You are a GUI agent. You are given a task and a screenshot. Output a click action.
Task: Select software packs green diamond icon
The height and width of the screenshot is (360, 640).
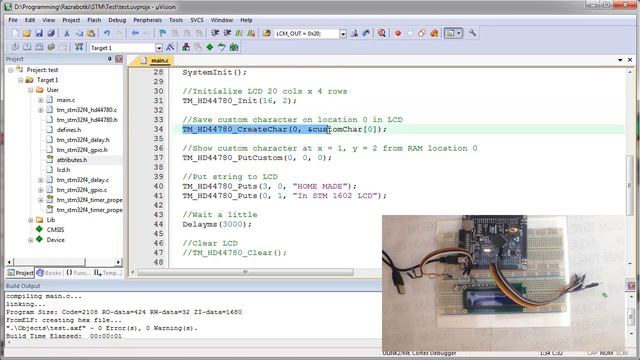[210, 47]
